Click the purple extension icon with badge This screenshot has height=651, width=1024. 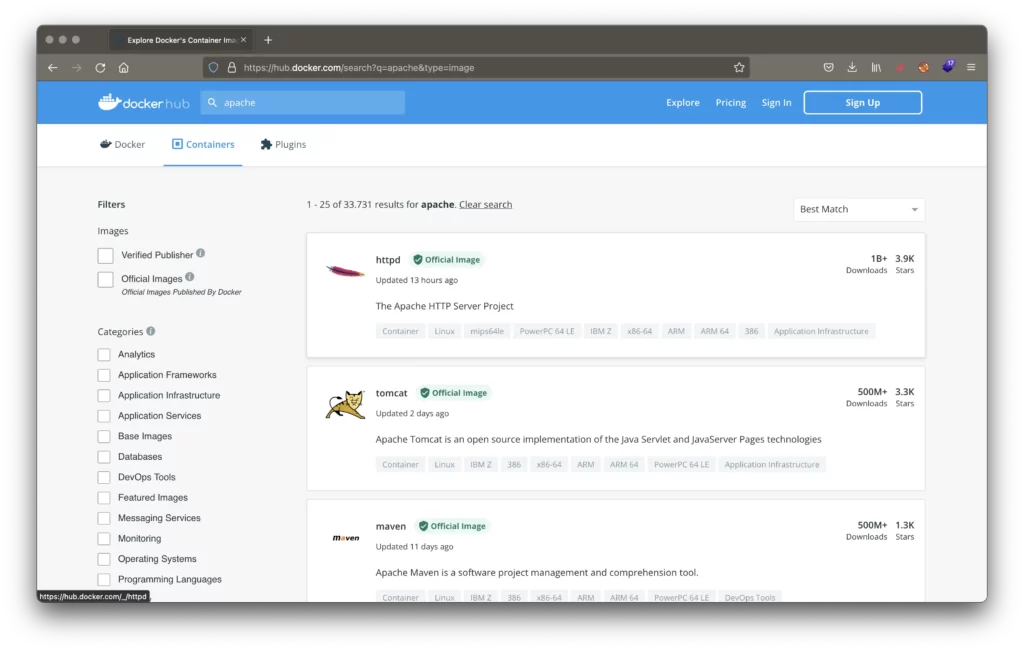coord(948,67)
